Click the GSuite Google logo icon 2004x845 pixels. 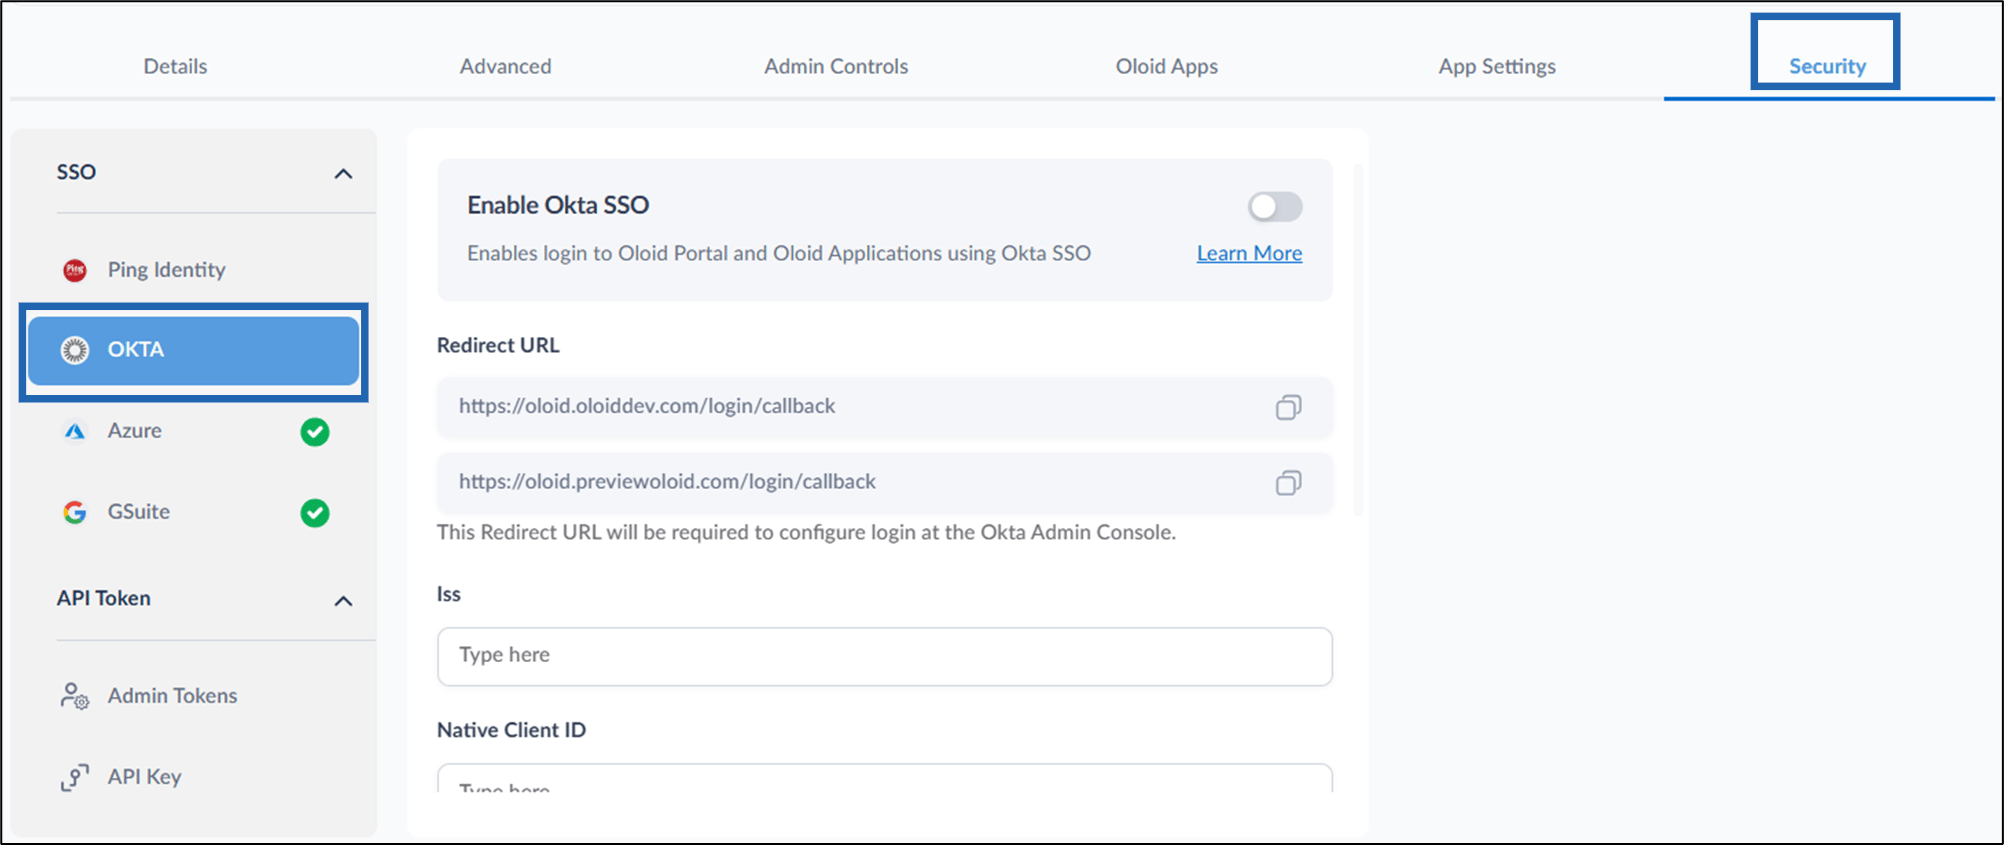75,512
